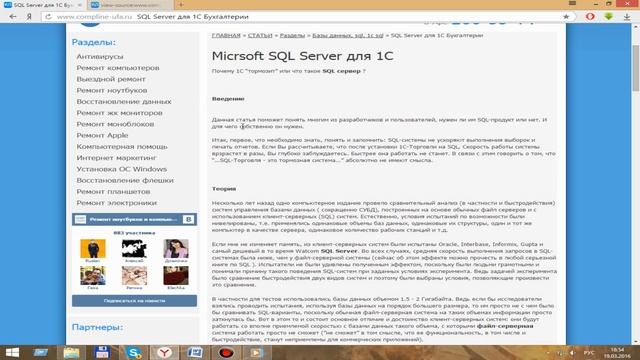Go to СТАТЬИ breadcrumb link

point(260,36)
